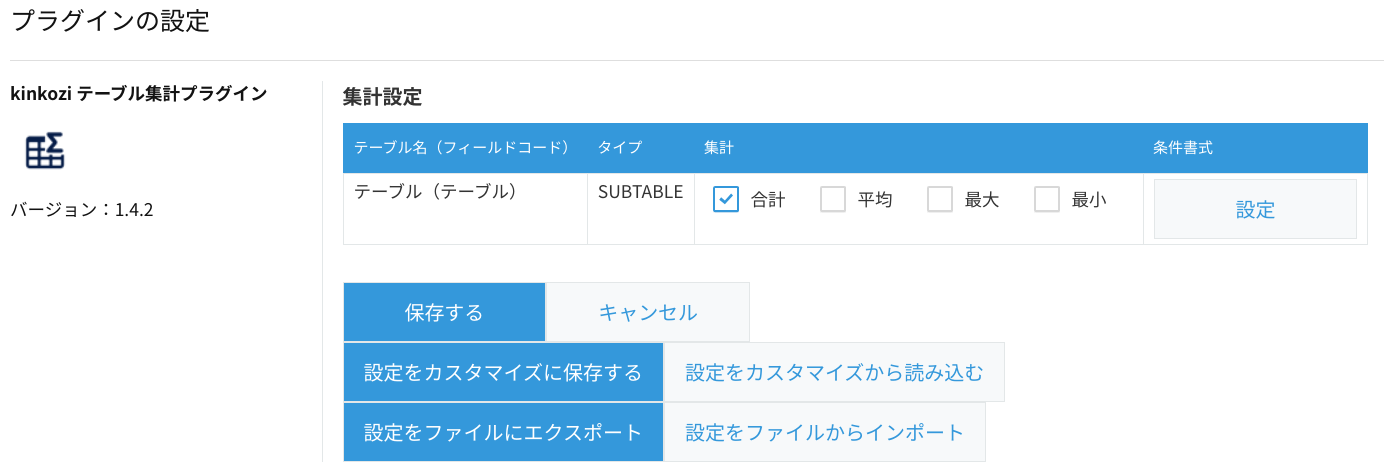
Task: Click the kinkozi table aggregation plugin icon
Action: tap(45, 151)
